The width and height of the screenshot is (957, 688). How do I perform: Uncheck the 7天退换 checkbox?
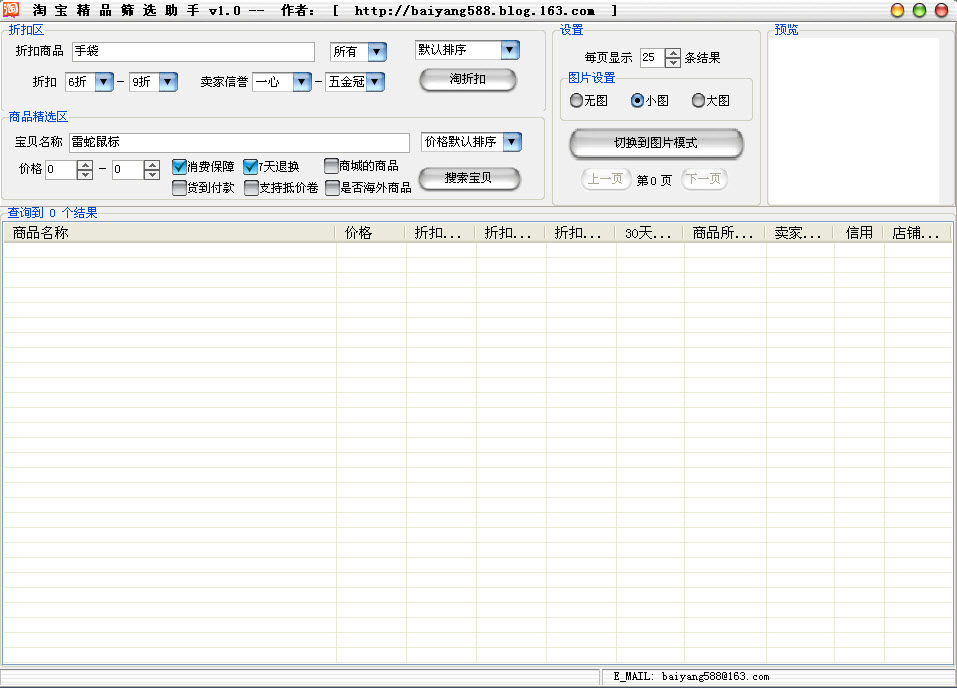point(250,167)
